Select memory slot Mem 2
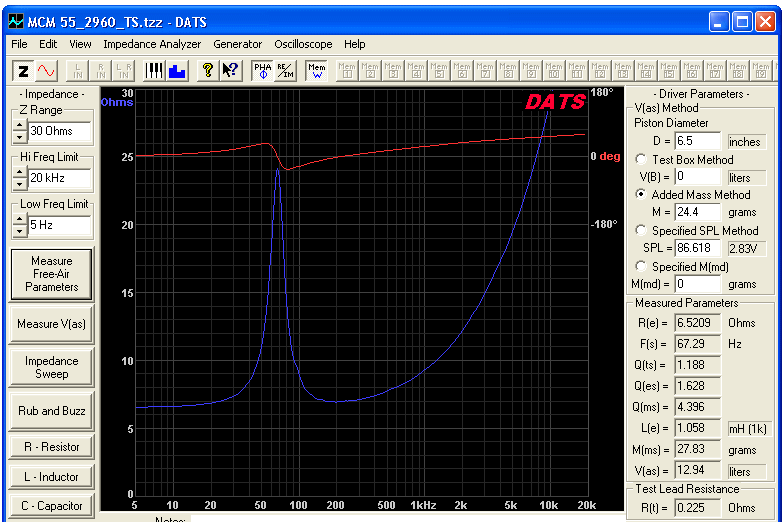This screenshot has width=784, height=522. tap(370, 71)
